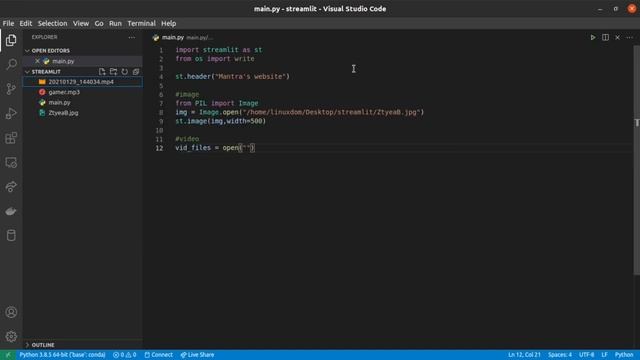Change file encoding UTF-8
The width and height of the screenshot is (640, 360).
pyautogui.click(x=587, y=355)
